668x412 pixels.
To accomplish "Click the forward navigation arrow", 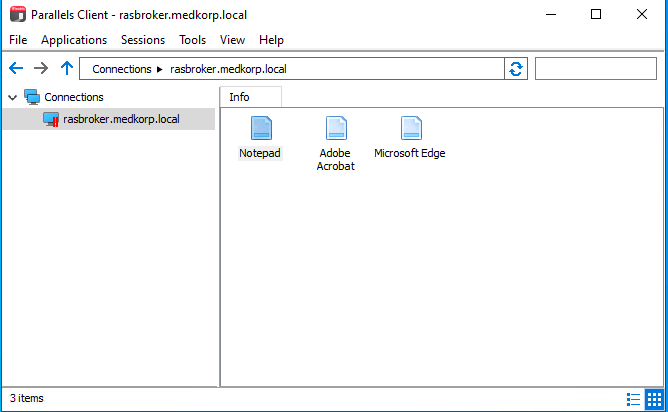I will (x=41, y=68).
